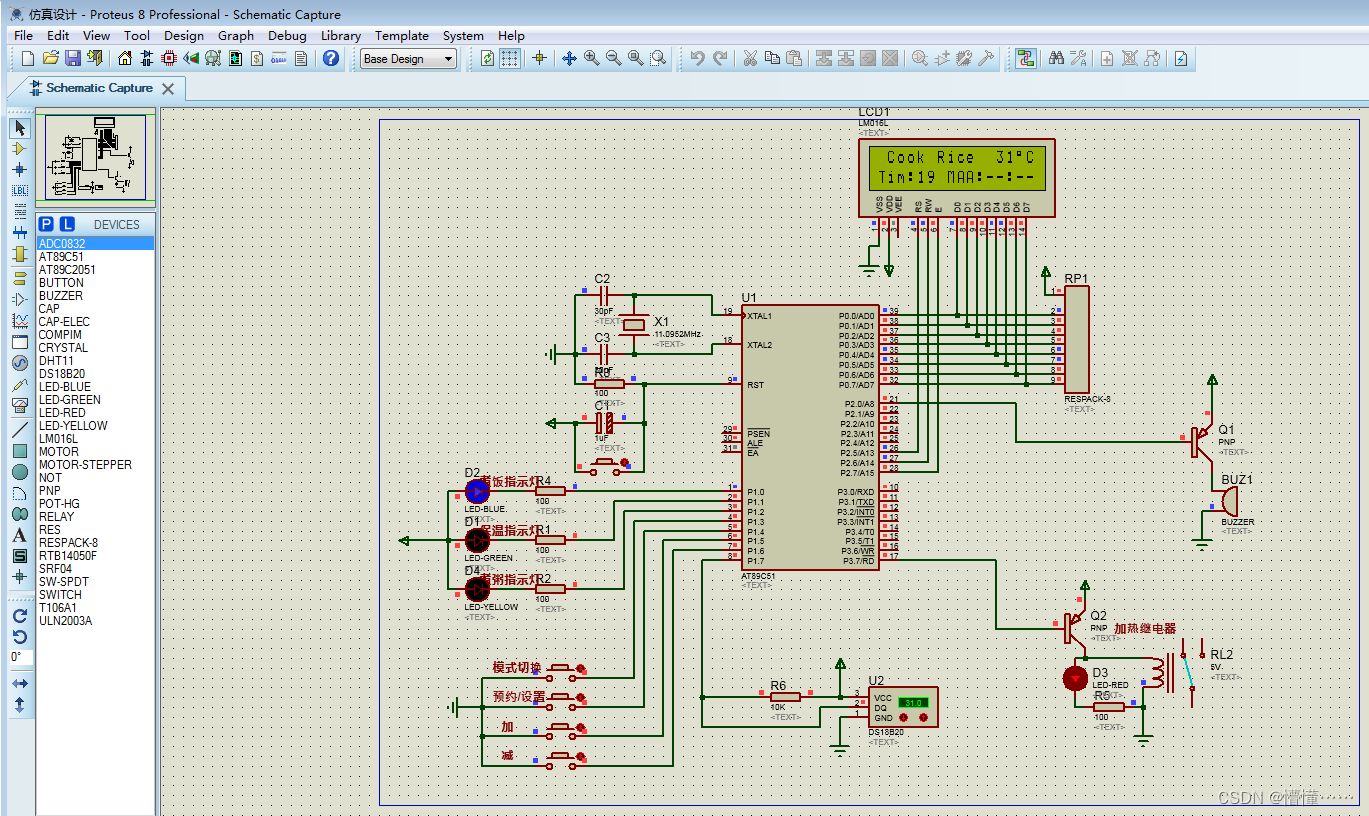Click the Paste clipboard icon
This screenshot has width=1369, height=816.
tap(794, 59)
